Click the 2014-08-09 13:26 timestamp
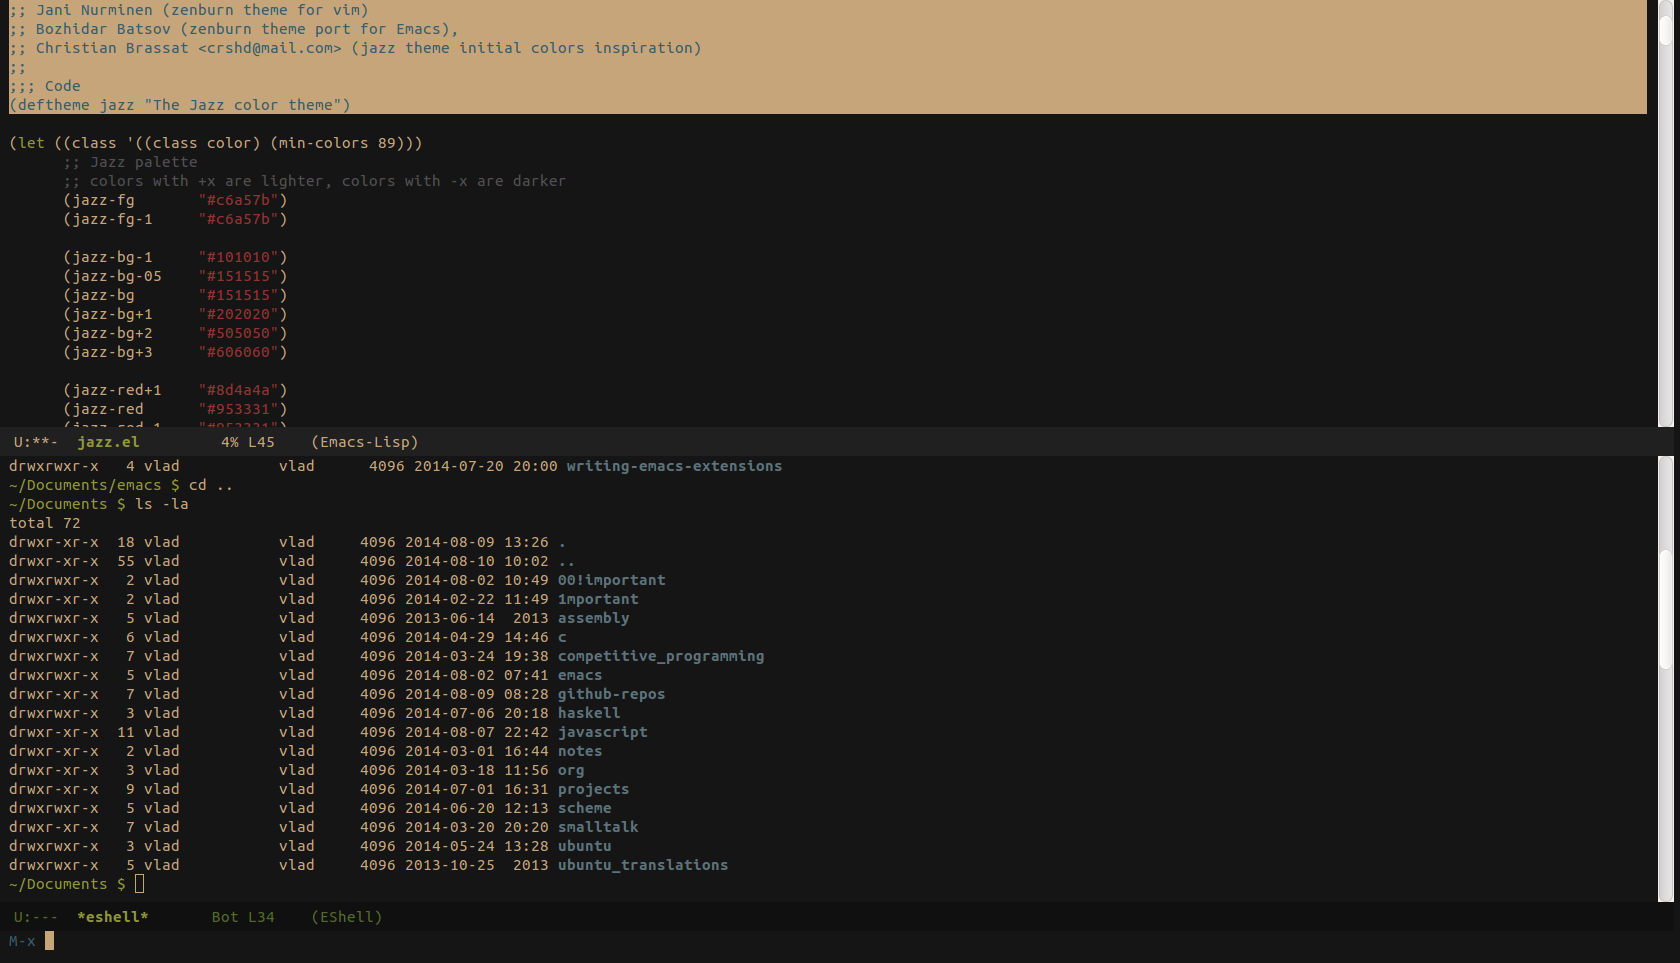This screenshot has height=963, width=1680. [x=477, y=542]
